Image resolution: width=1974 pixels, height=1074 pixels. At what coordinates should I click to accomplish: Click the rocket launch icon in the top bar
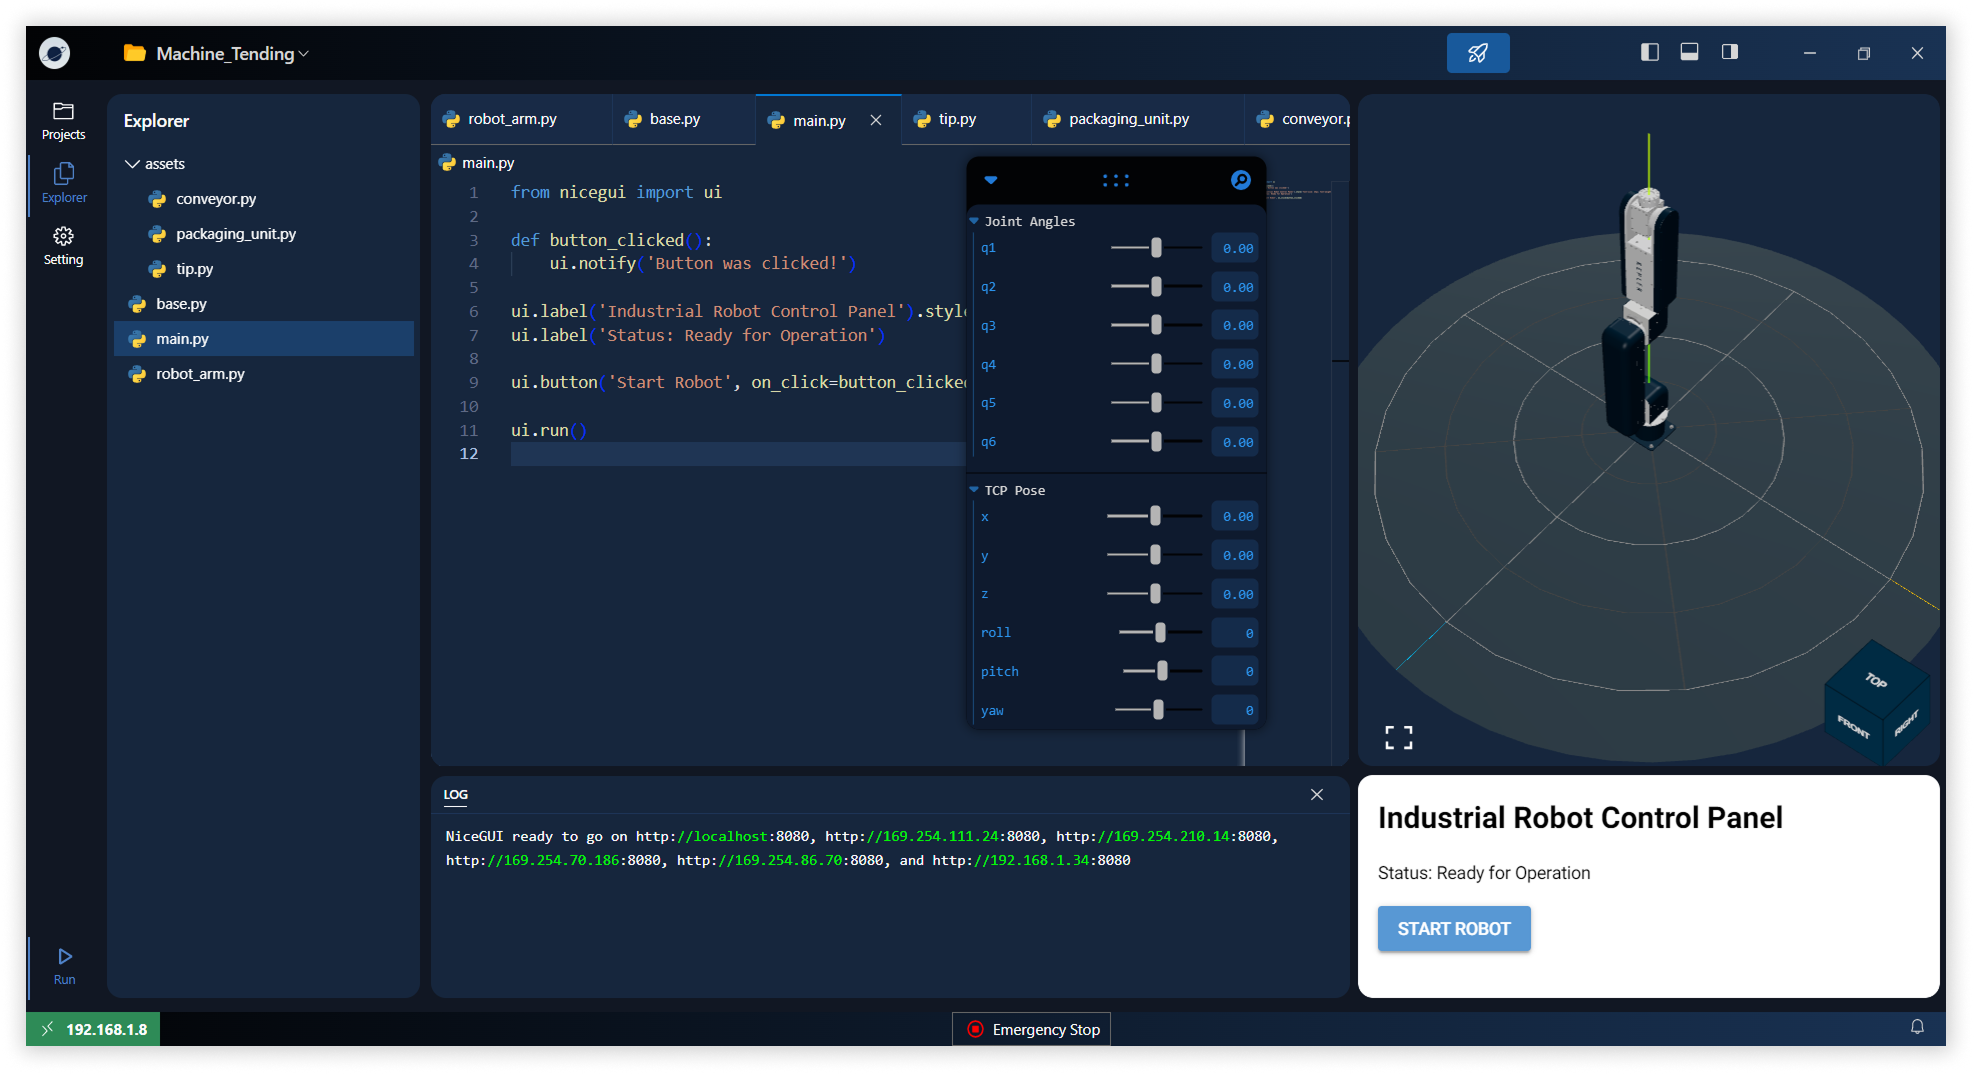1478,52
